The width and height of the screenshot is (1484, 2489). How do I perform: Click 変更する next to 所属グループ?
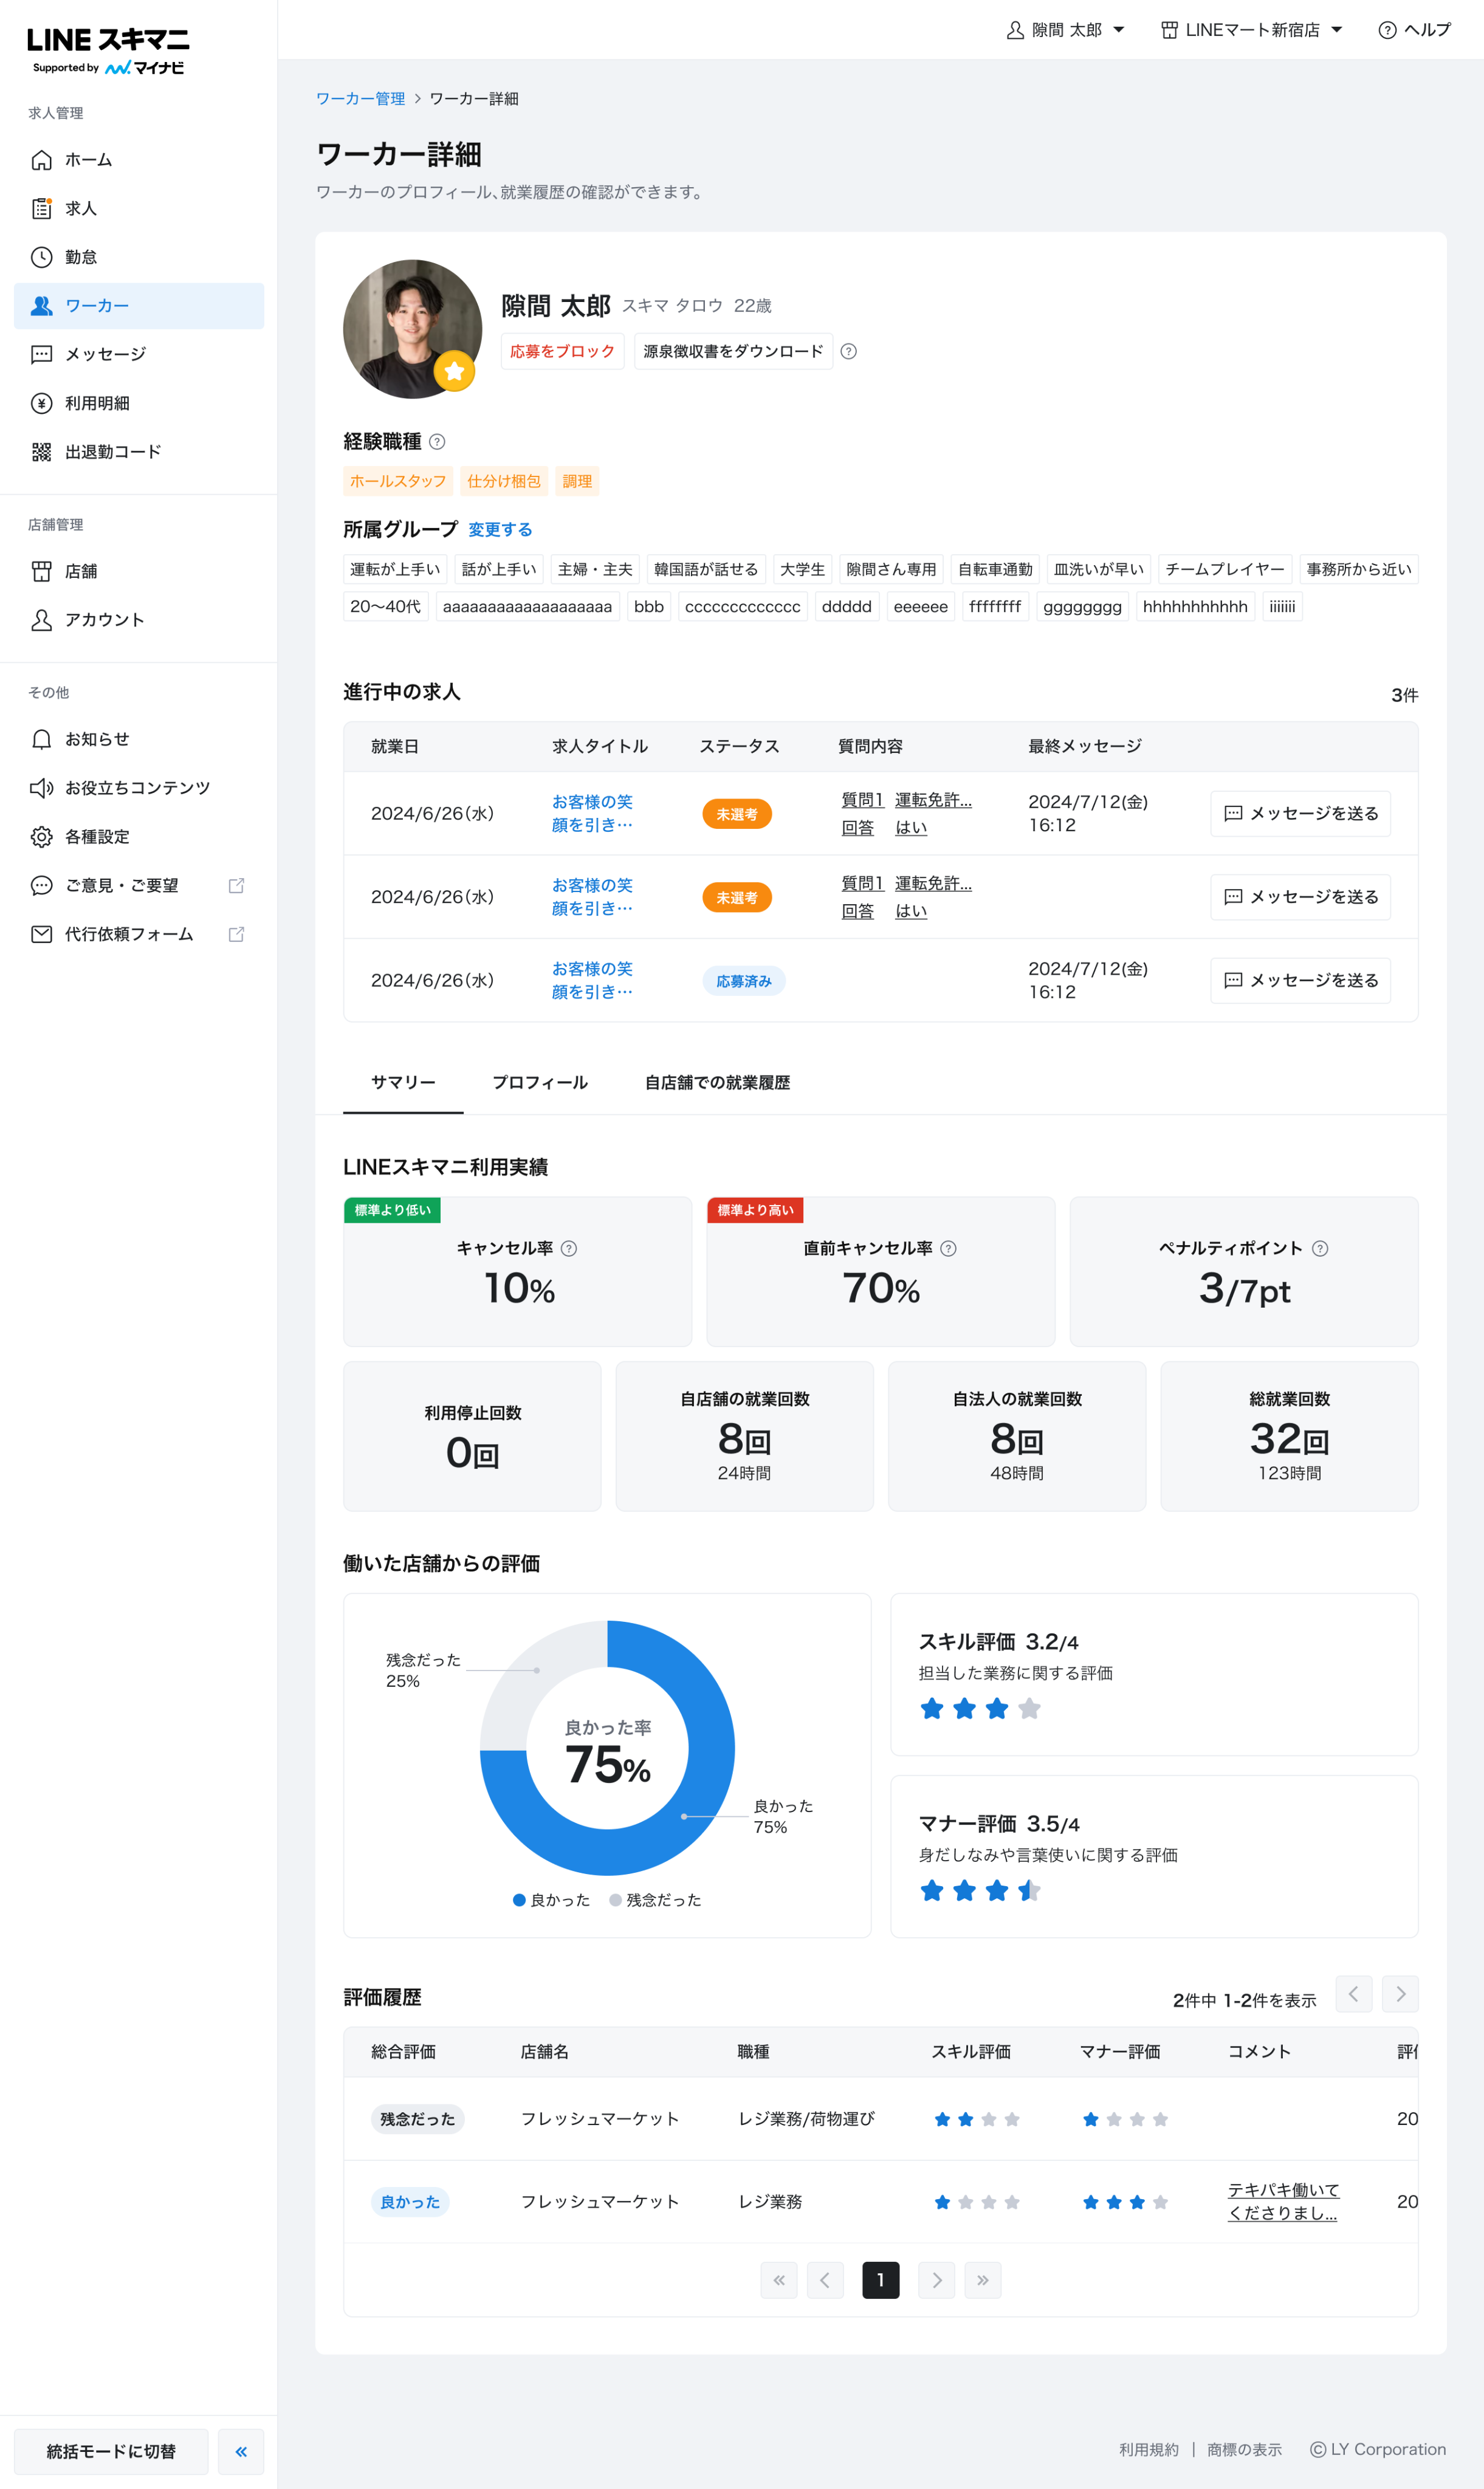coord(500,530)
